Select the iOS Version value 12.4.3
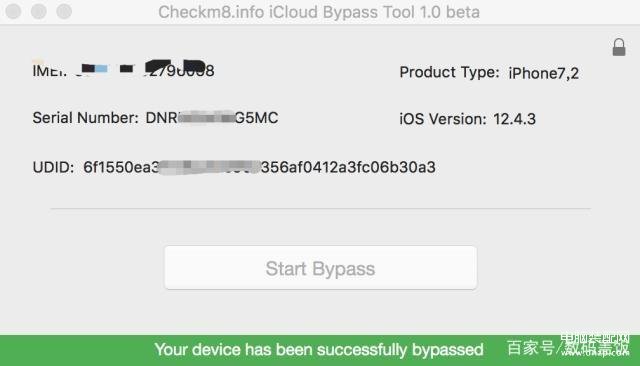Image resolution: width=640 pixels, height=366 pixels. tap(514, 119)
